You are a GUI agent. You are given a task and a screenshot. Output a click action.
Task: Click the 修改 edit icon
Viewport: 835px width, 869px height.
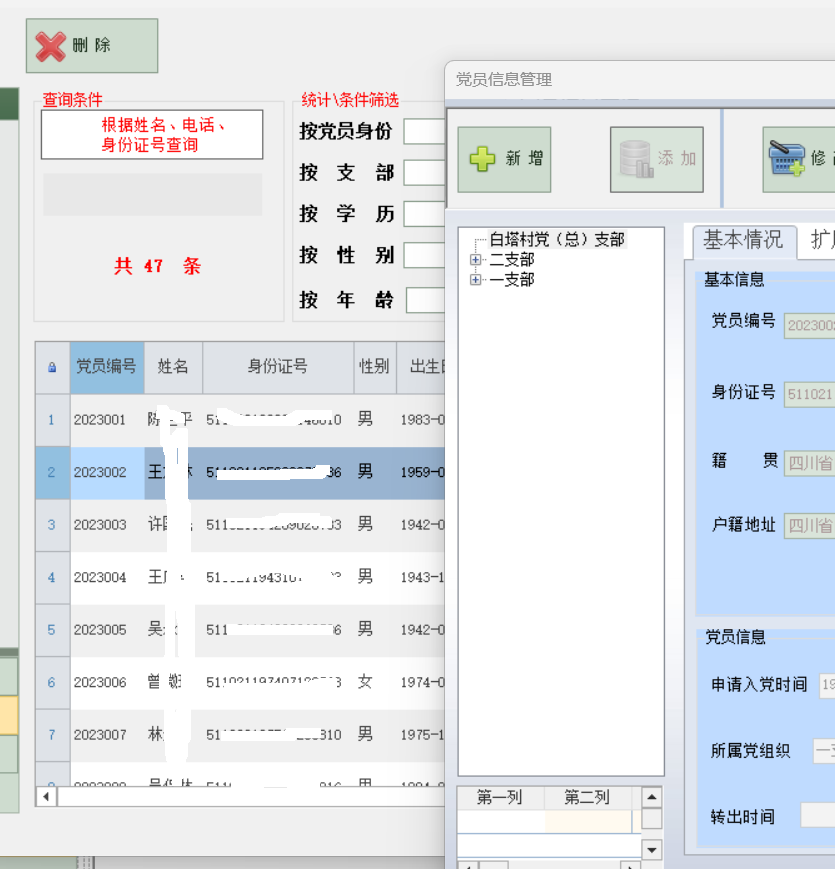pyautogui.click(x=787, y=159)
